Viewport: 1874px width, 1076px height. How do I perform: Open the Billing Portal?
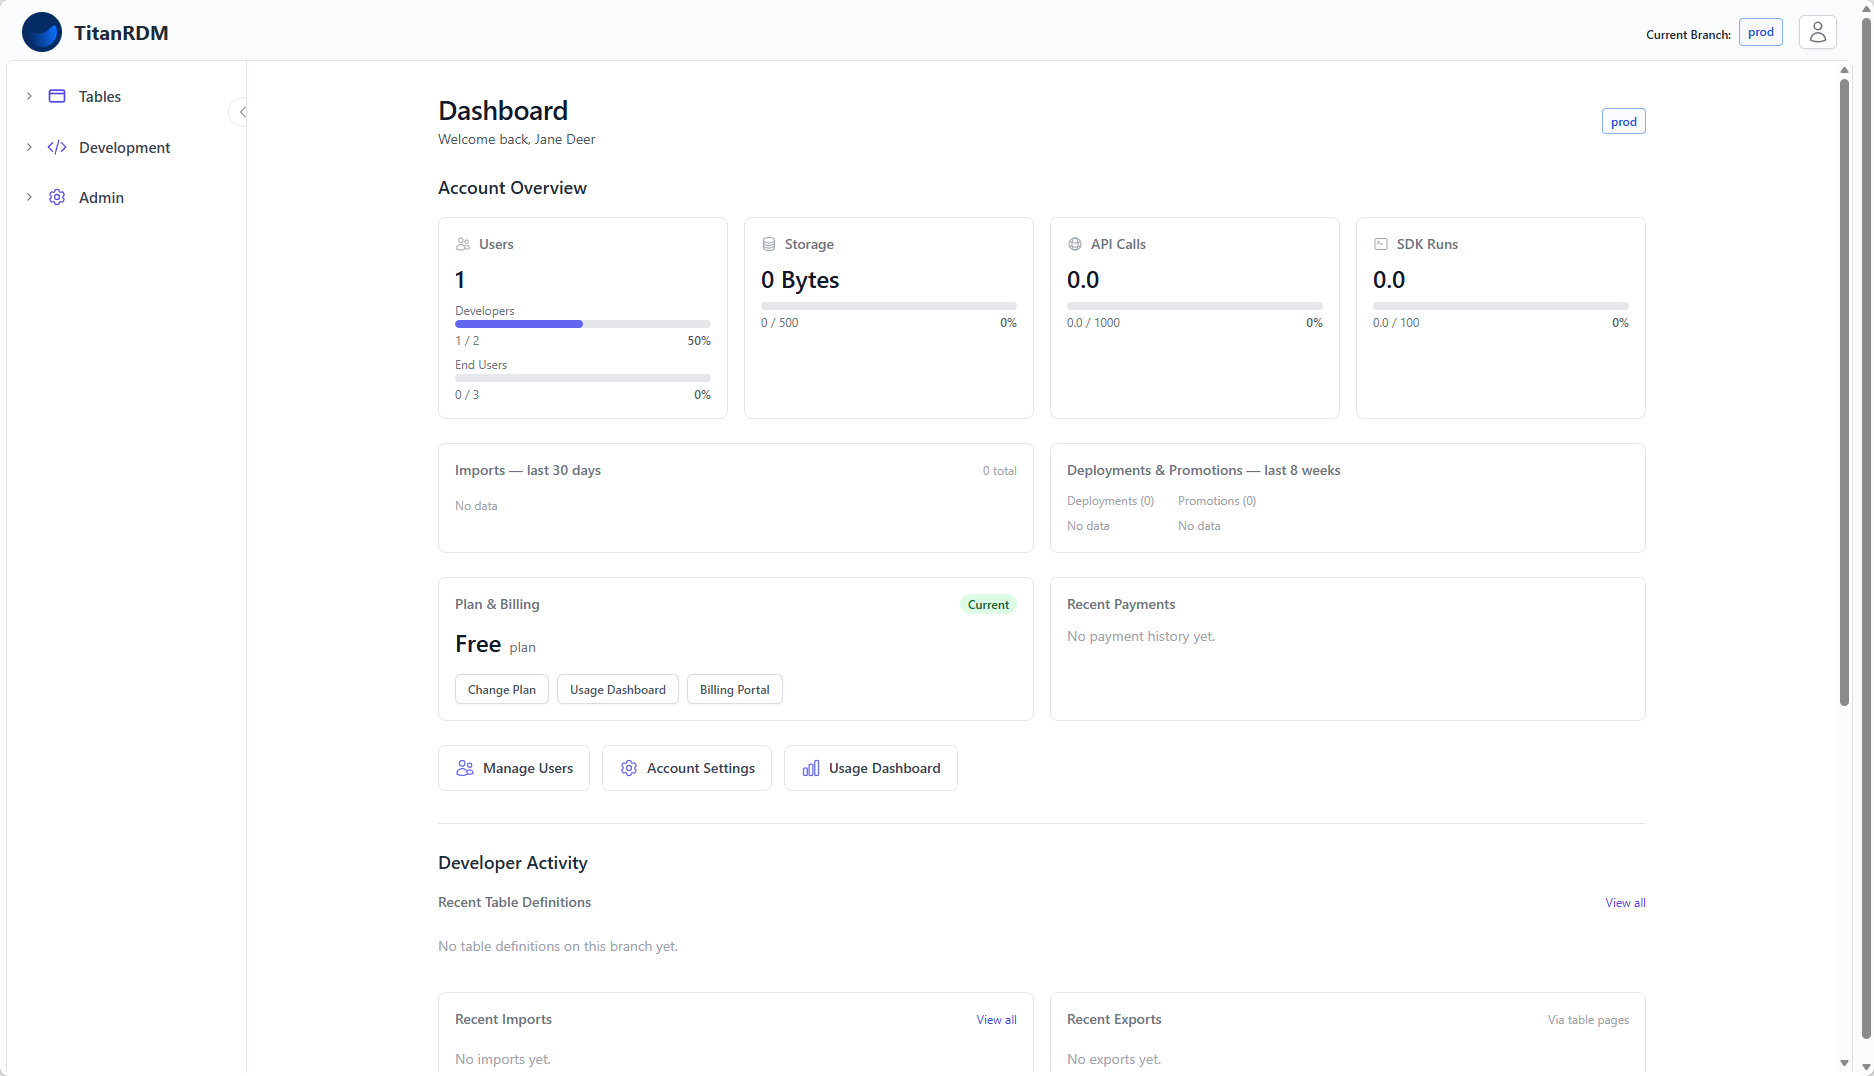pyautogui.click(x=735, y=689)
